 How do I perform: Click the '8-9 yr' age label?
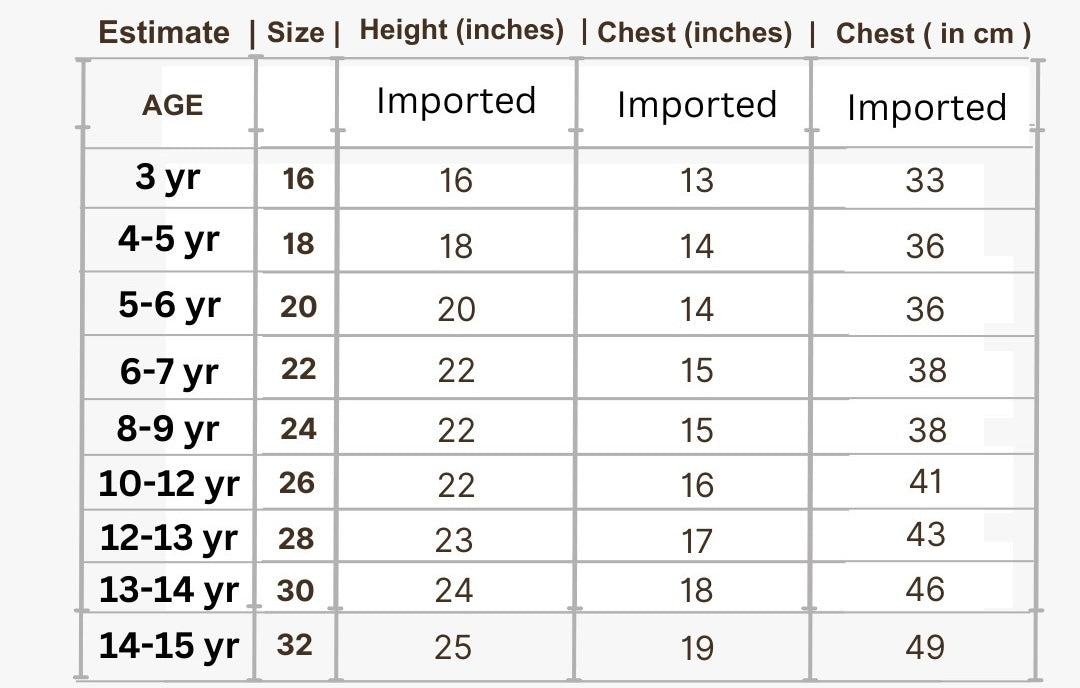tap(168, 429)
